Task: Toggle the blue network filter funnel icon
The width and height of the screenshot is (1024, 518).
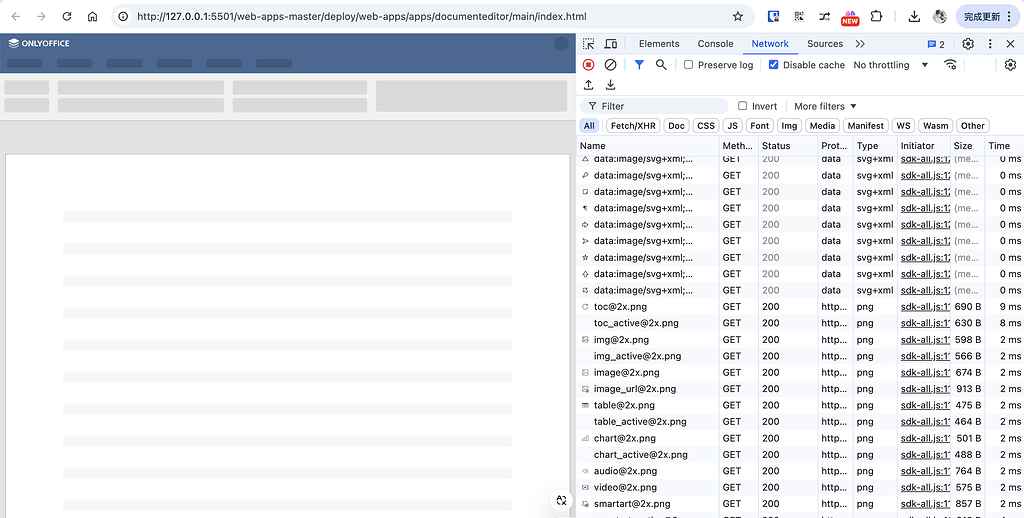Action: point(639,65)
